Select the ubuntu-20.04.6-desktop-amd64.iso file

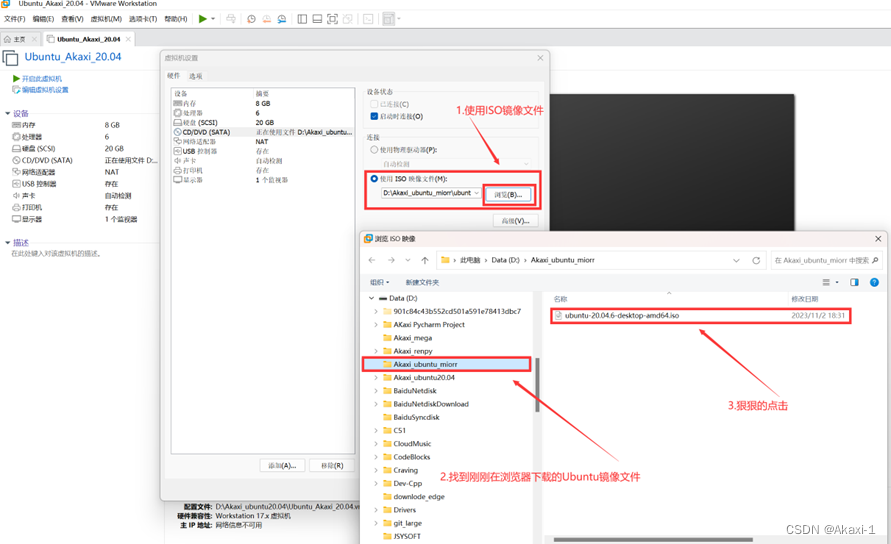coord(700,315)
